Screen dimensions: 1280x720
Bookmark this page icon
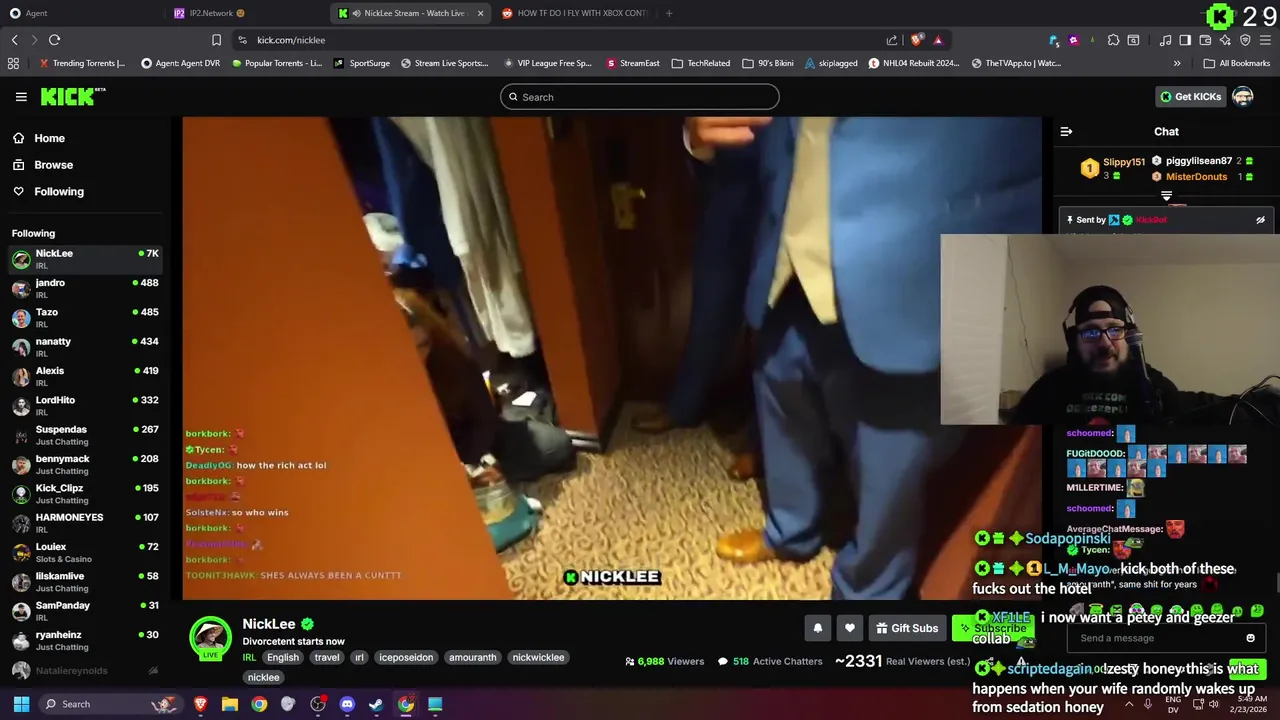point(216,40)
